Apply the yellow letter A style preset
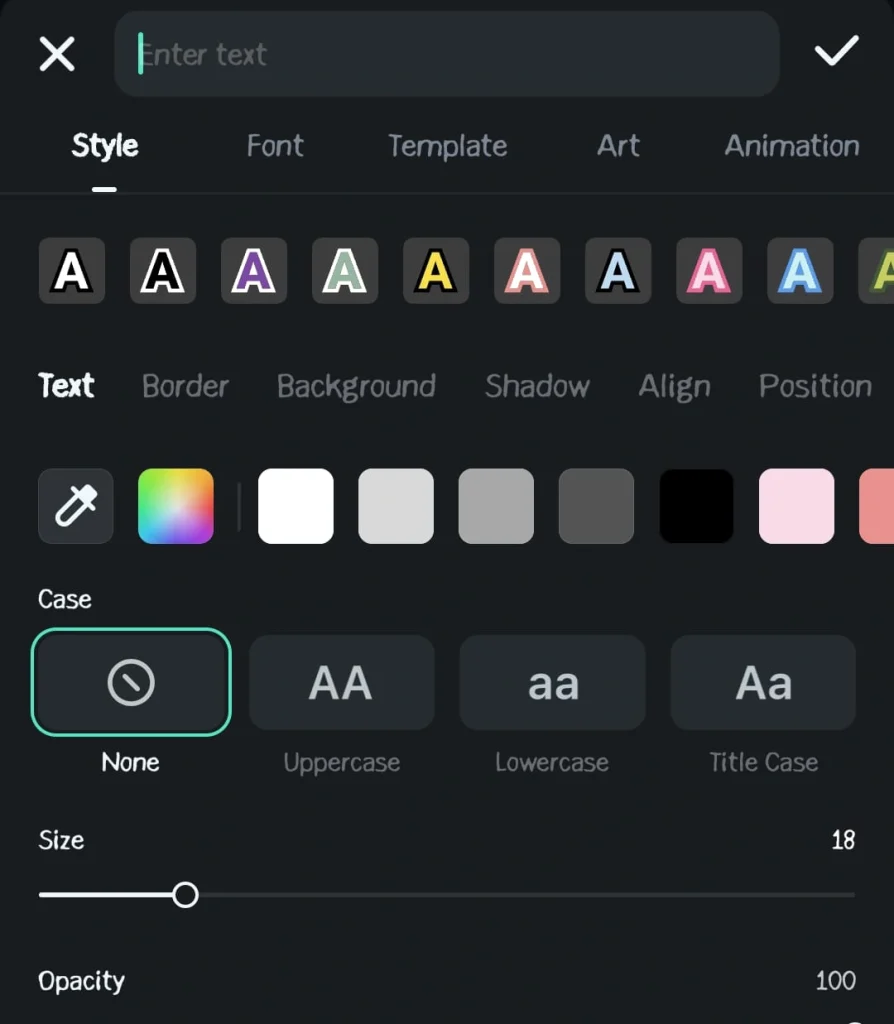This screenshot has height=1024, width=894. pos(436,270)
